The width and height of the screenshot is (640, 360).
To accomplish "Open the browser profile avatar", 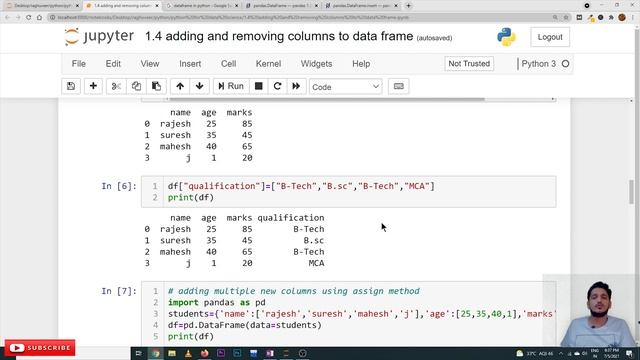I will point(622,18).
